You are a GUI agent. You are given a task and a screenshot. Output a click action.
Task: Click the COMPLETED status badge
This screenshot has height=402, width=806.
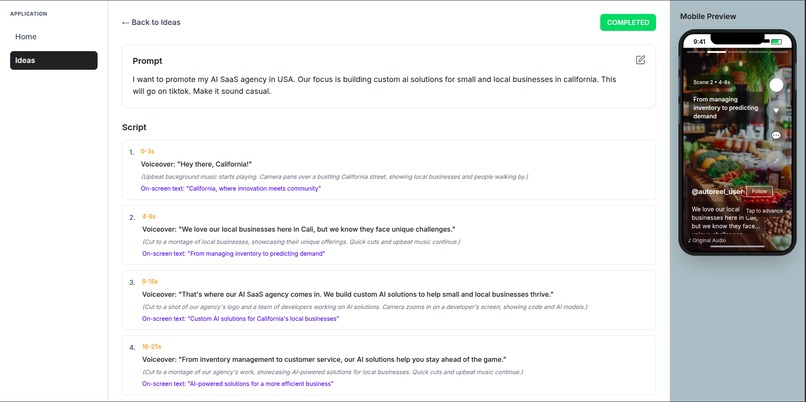click(x=628, y=23)
